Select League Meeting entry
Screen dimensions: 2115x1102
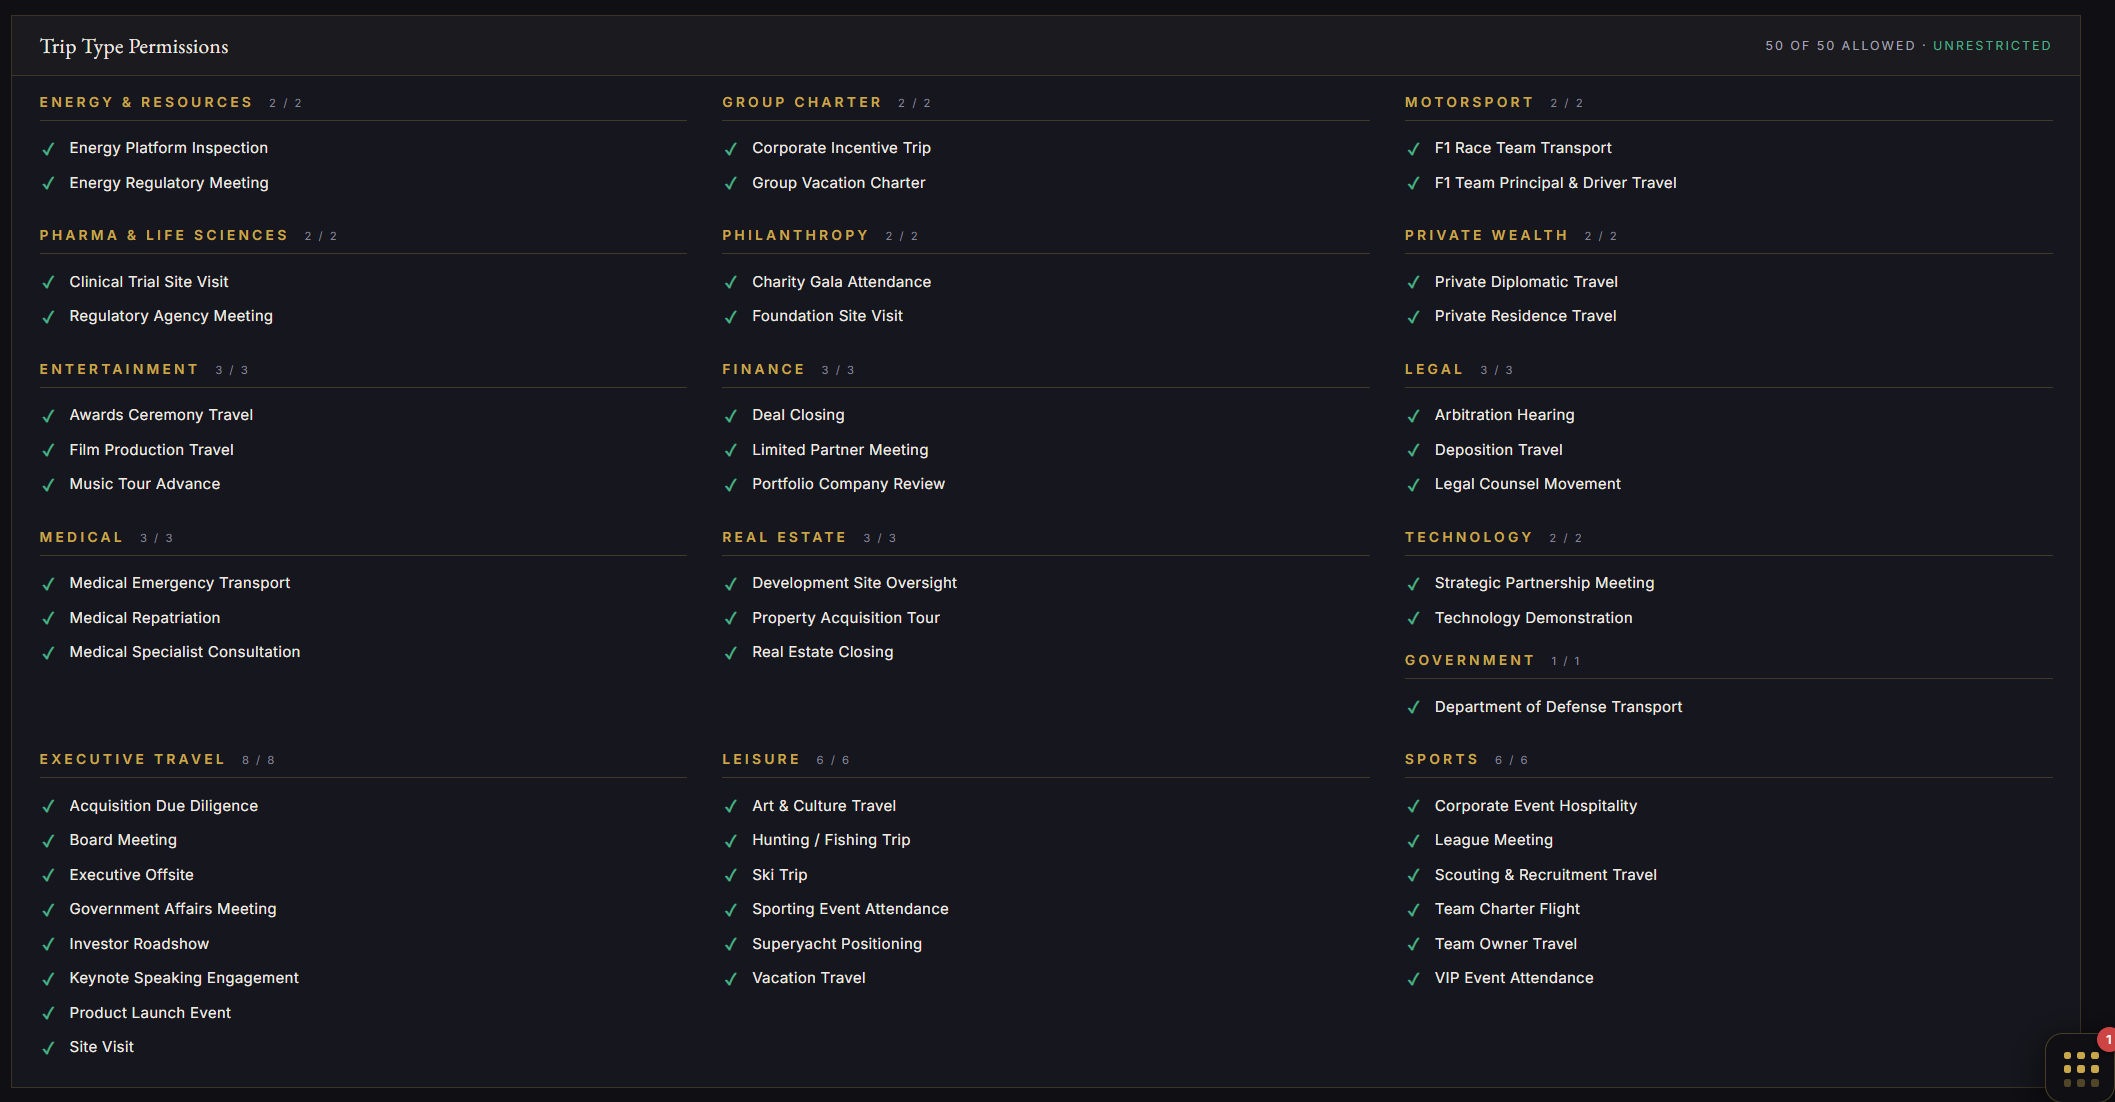(x=1494, y=840)
